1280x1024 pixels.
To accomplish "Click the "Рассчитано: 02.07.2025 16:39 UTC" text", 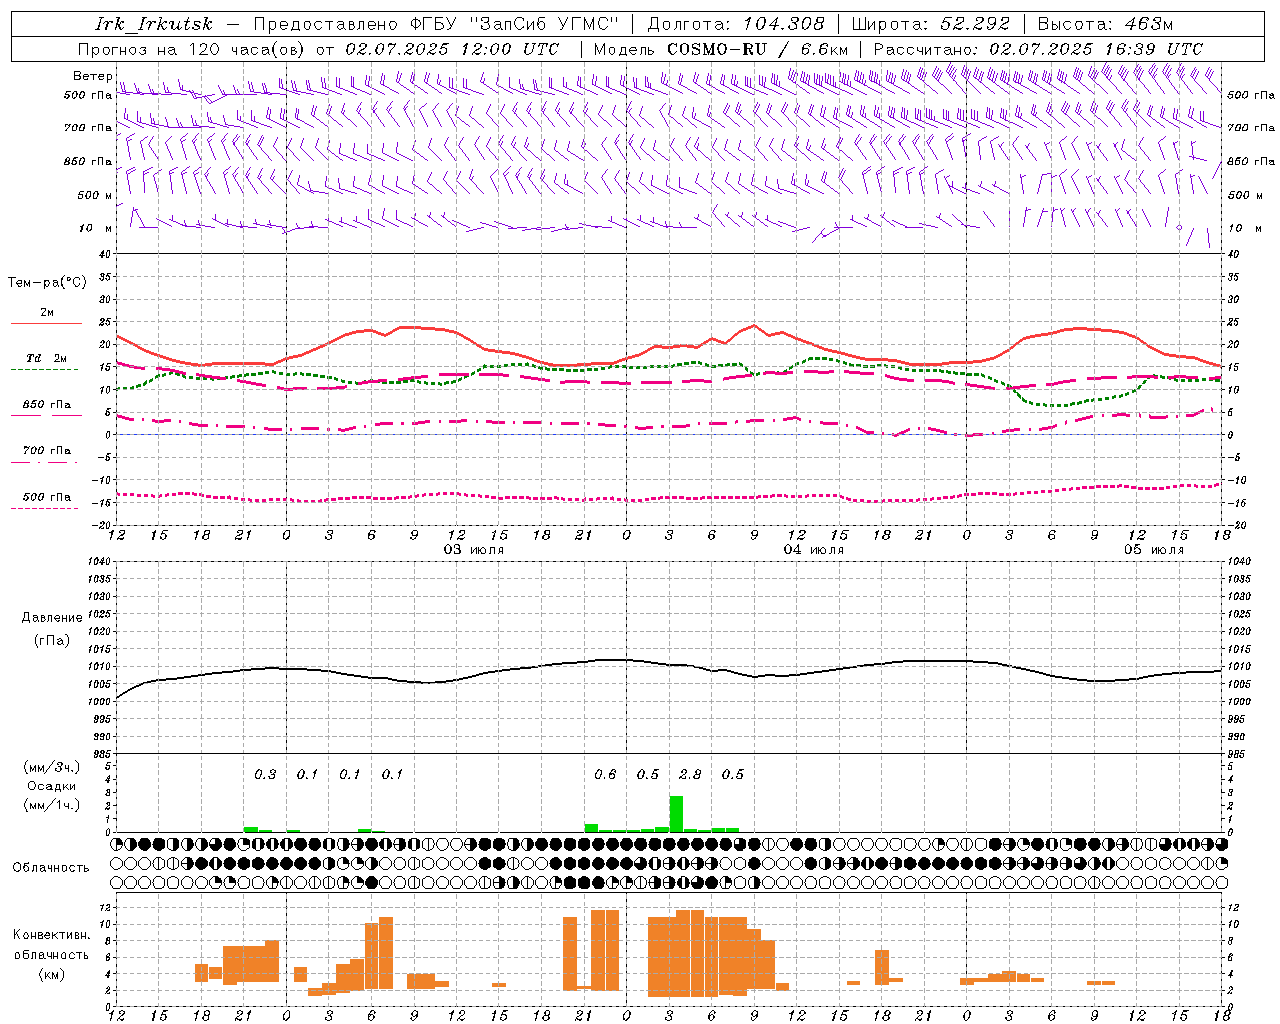I will click(x=1038, y=49).
